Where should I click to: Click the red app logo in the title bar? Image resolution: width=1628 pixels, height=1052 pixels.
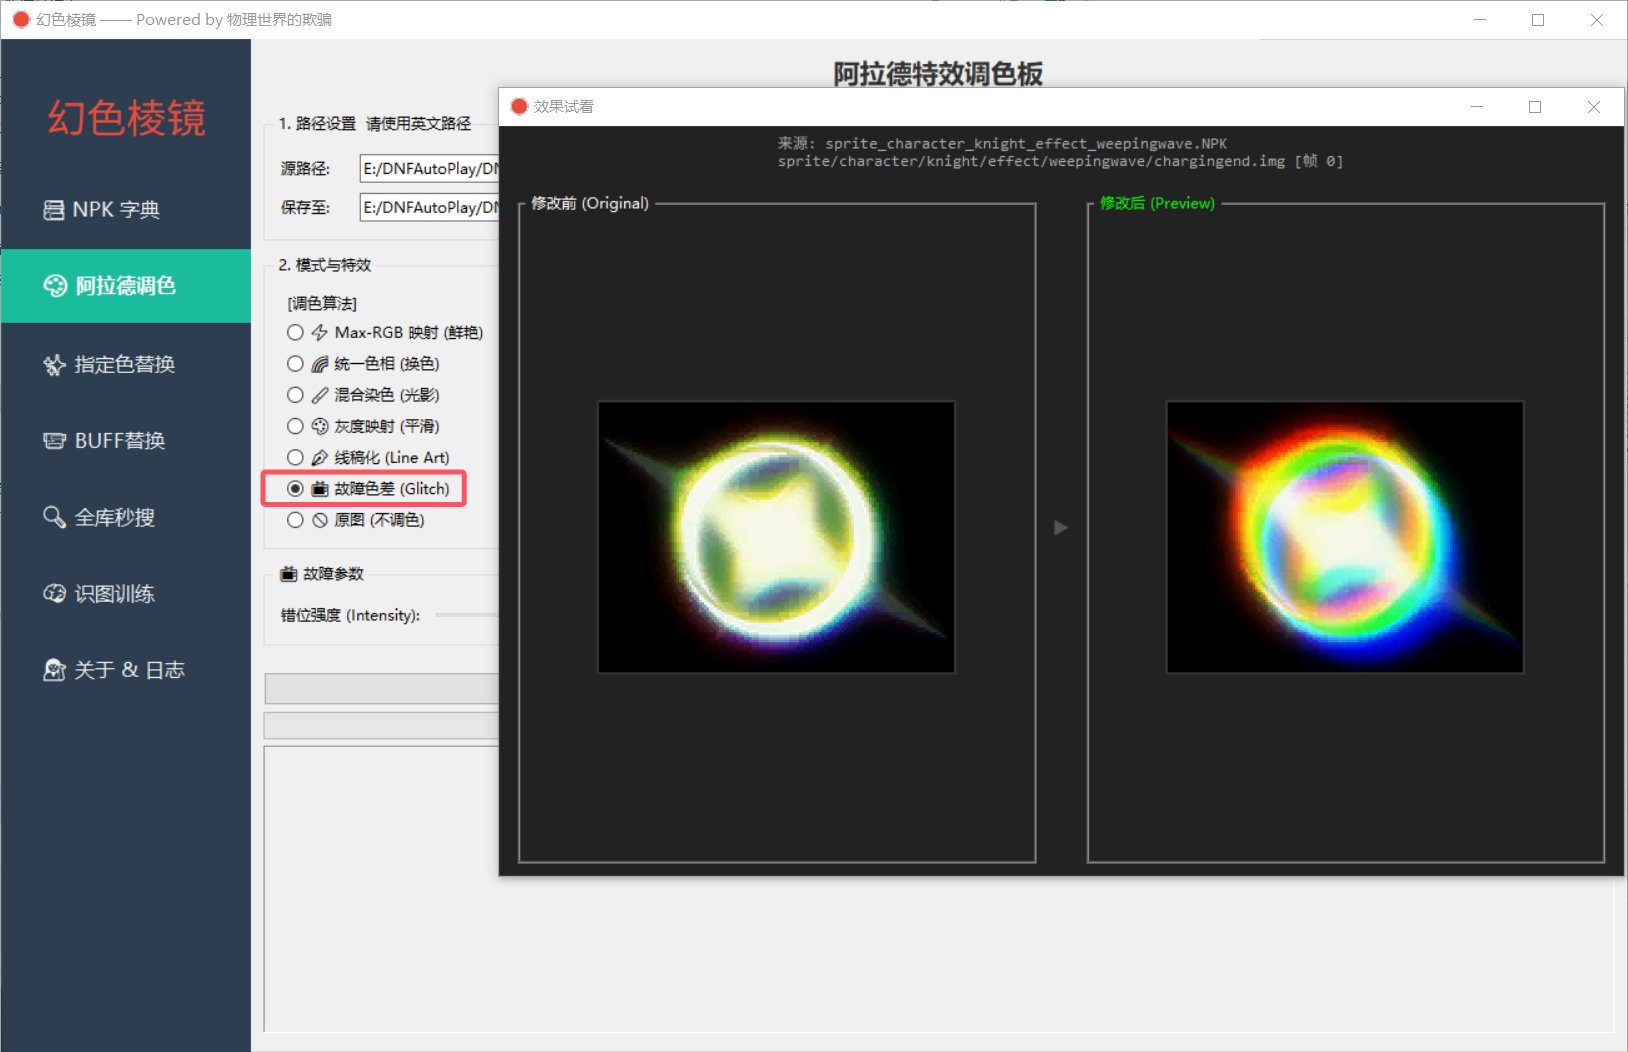point(20,19)
